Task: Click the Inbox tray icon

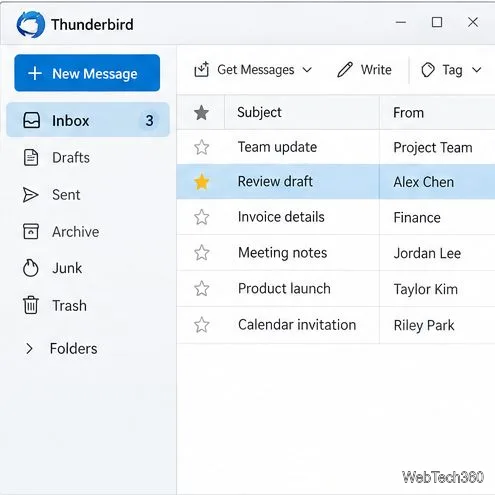Action: point(32,120)
